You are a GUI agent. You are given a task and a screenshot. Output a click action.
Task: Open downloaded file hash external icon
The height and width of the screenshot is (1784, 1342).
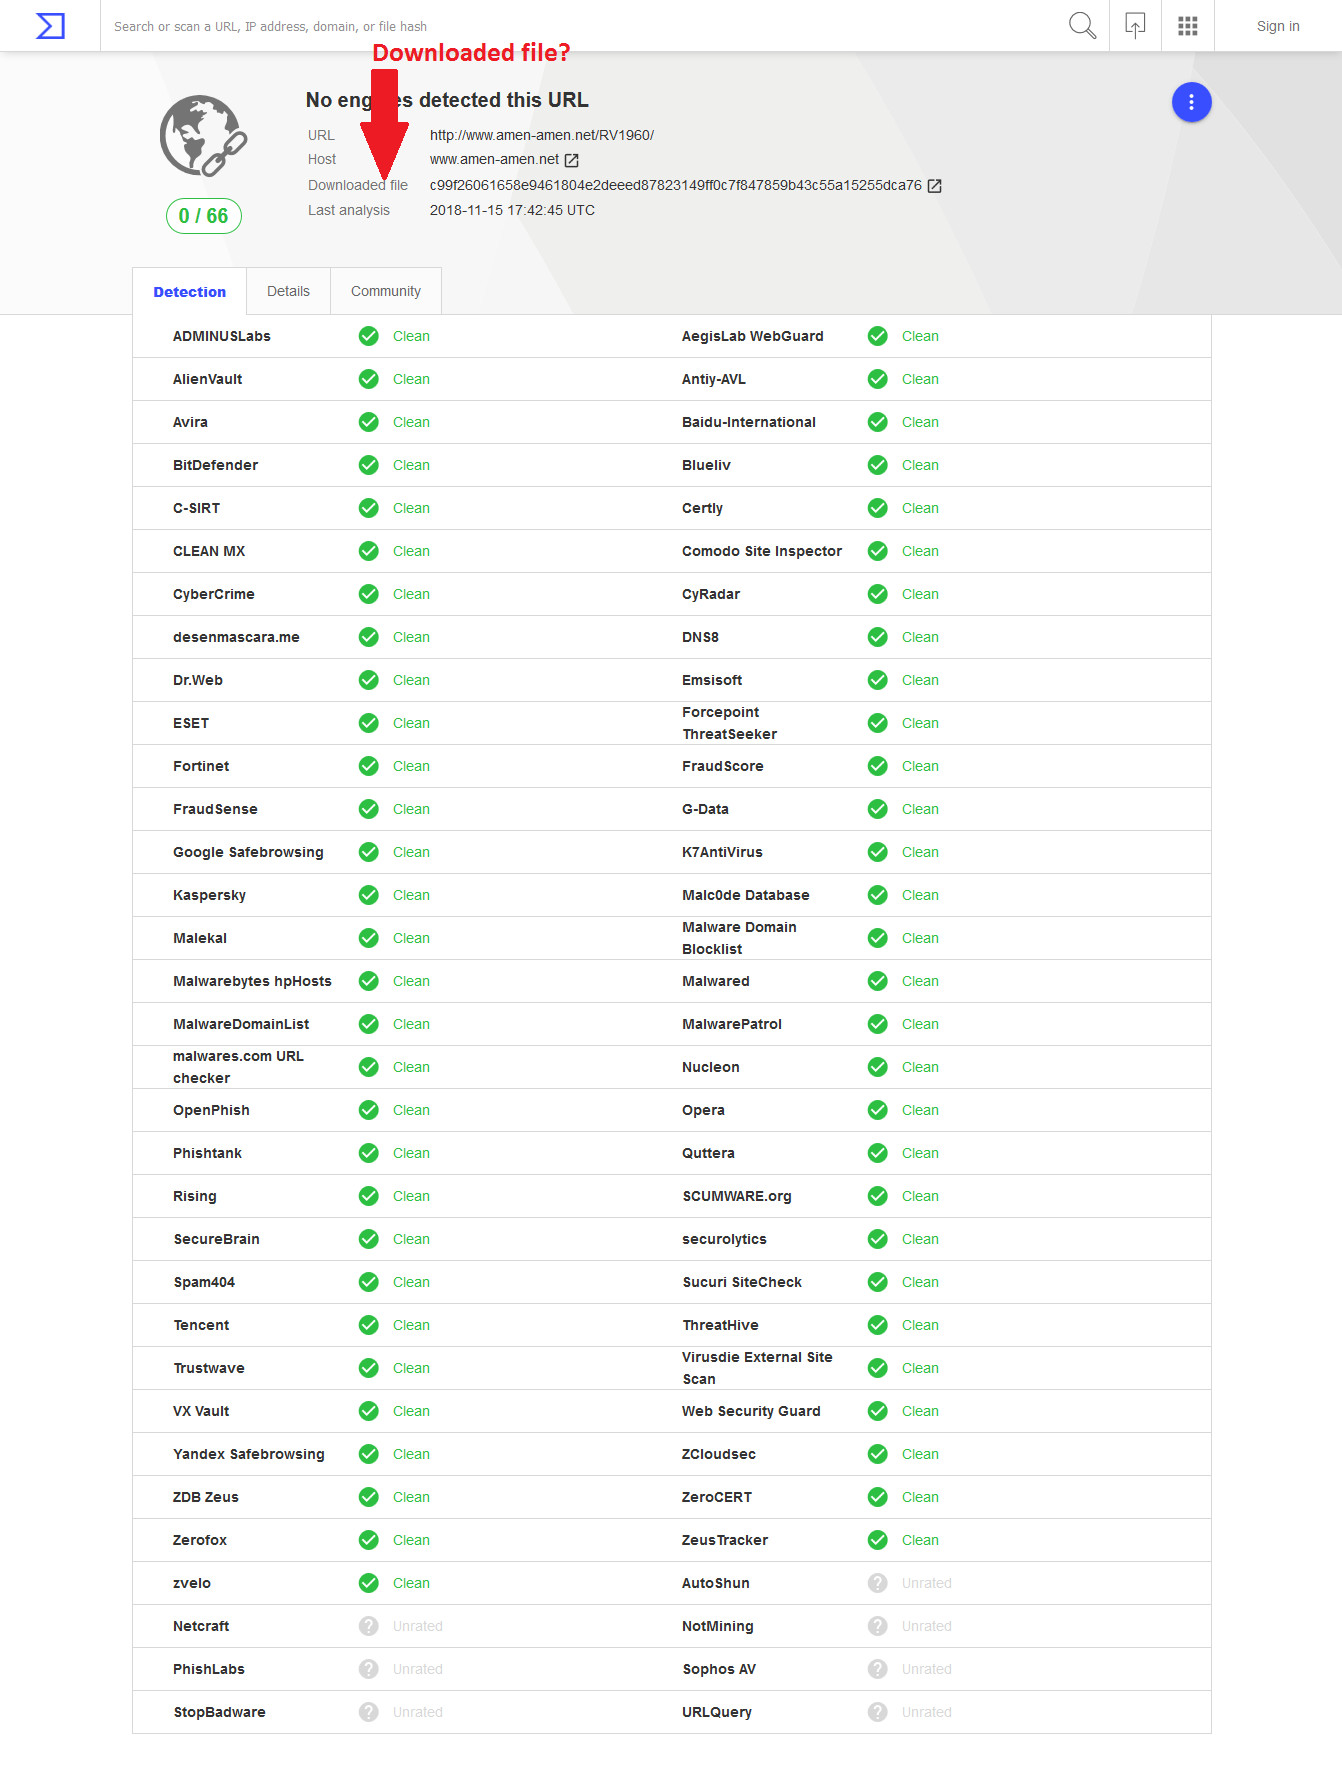pos(935,186)
